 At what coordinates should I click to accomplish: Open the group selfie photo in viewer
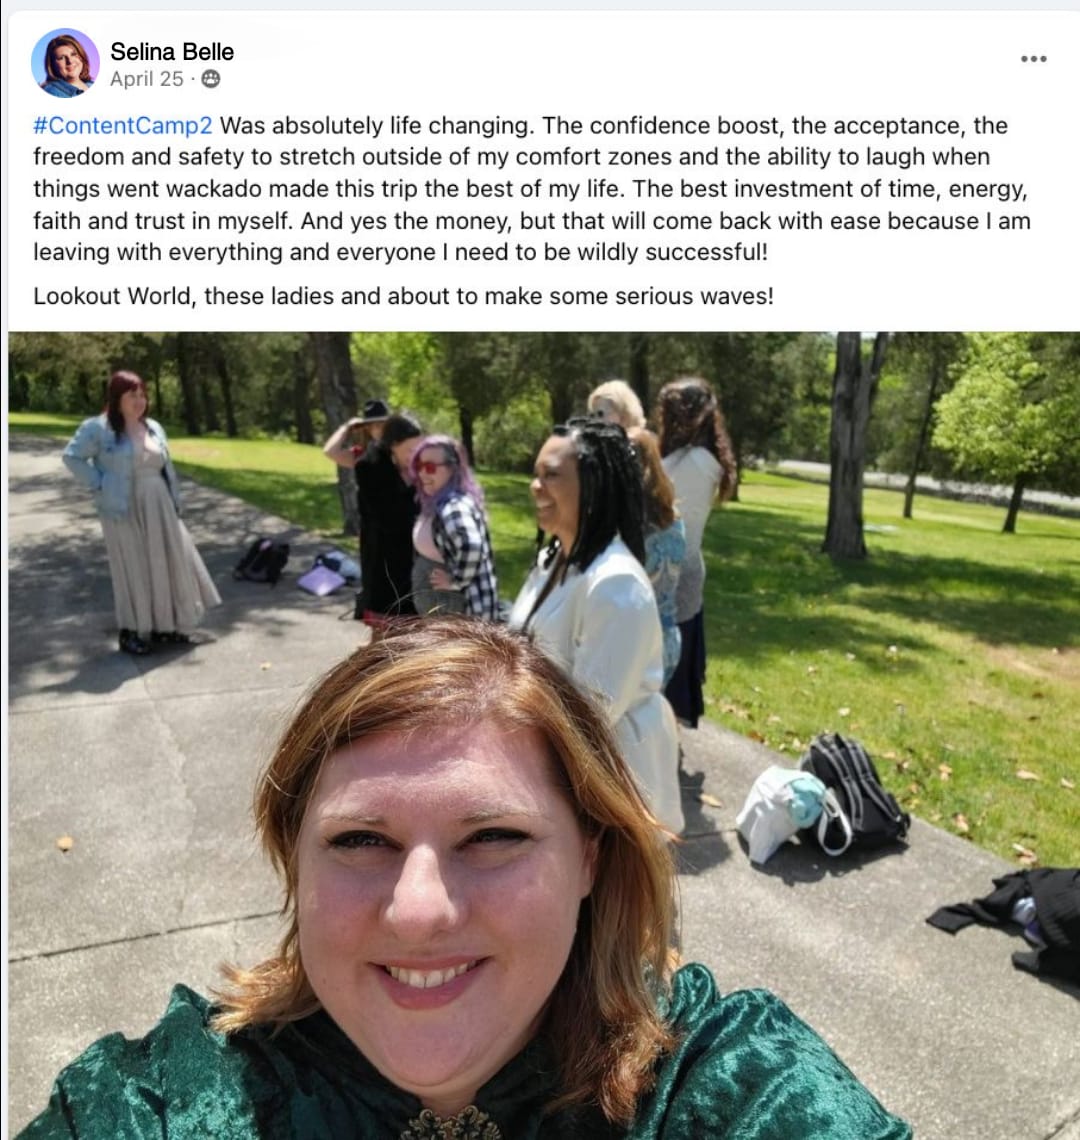[x=544, y=736]
